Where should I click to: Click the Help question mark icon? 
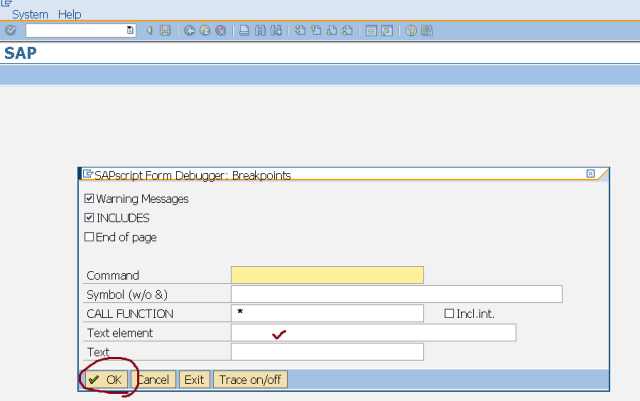pos(411,31)
